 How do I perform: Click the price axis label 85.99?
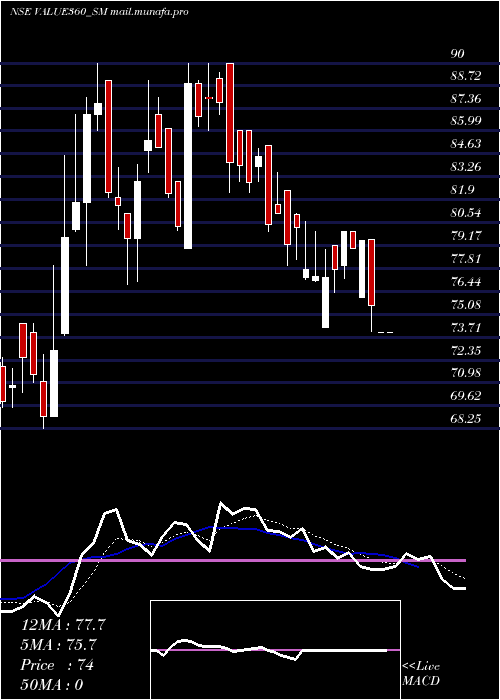[x=466, y=121]
